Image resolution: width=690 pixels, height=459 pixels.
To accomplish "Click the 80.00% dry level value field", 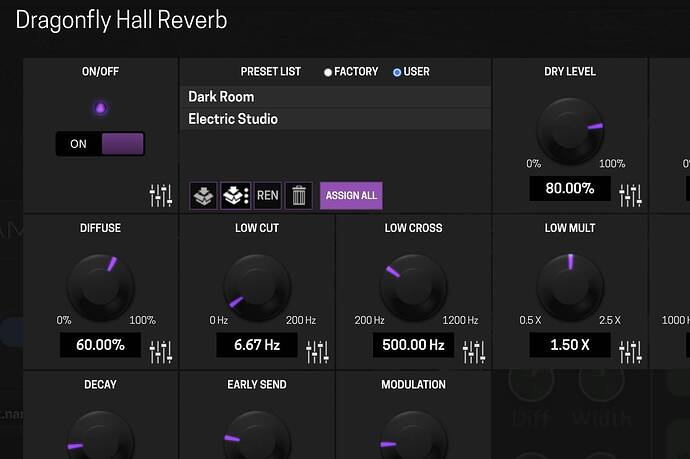I will pyautogui.click(x=570, y=188).
